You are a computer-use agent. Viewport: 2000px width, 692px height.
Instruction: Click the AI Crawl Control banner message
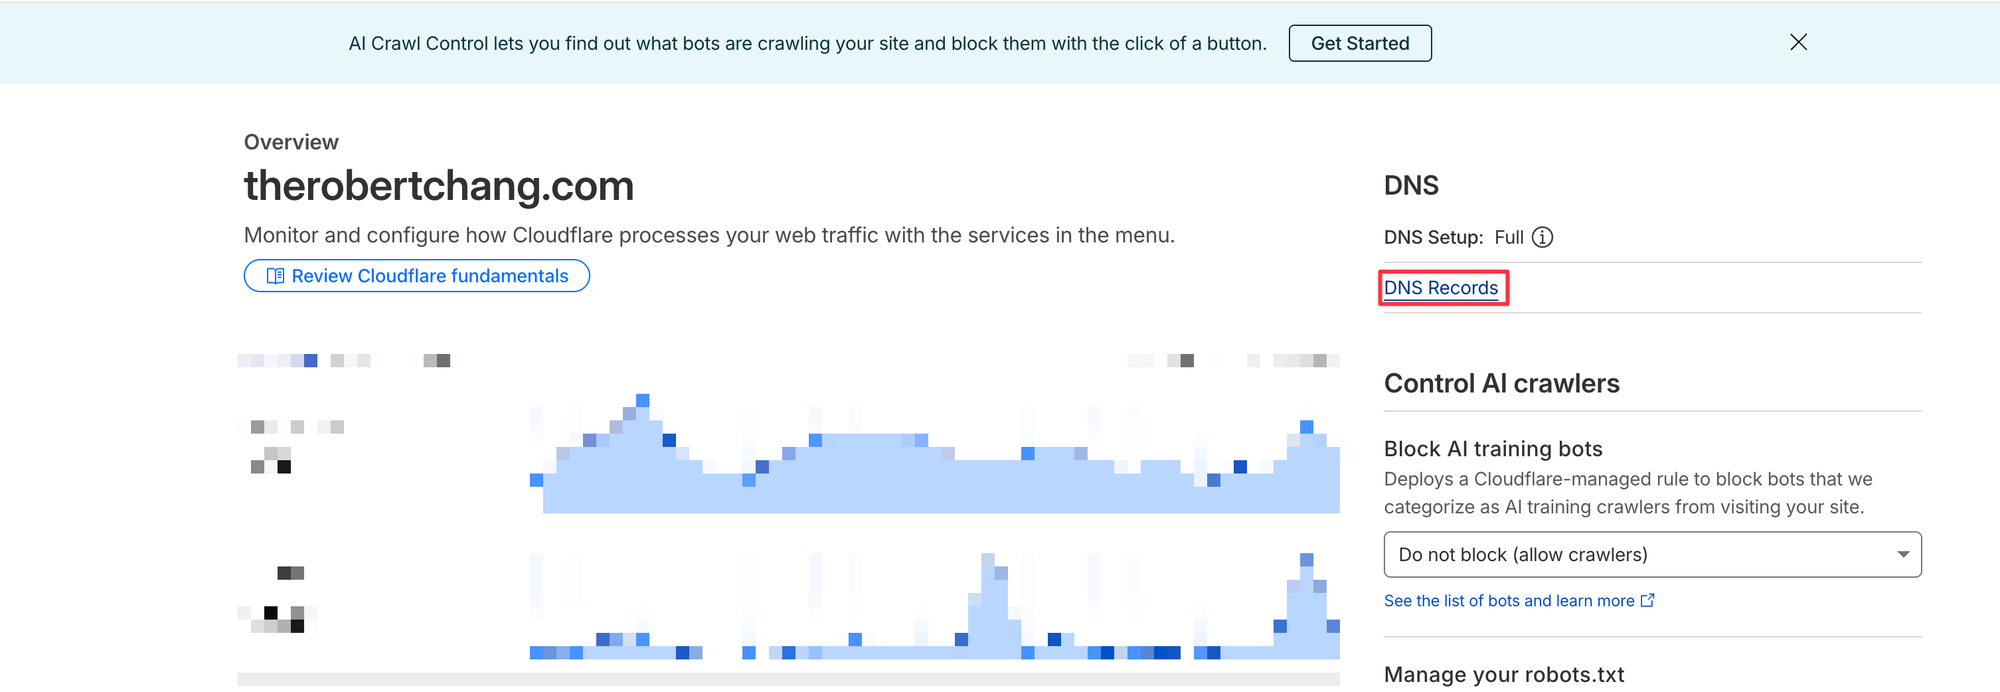click(x=807, y=43)
